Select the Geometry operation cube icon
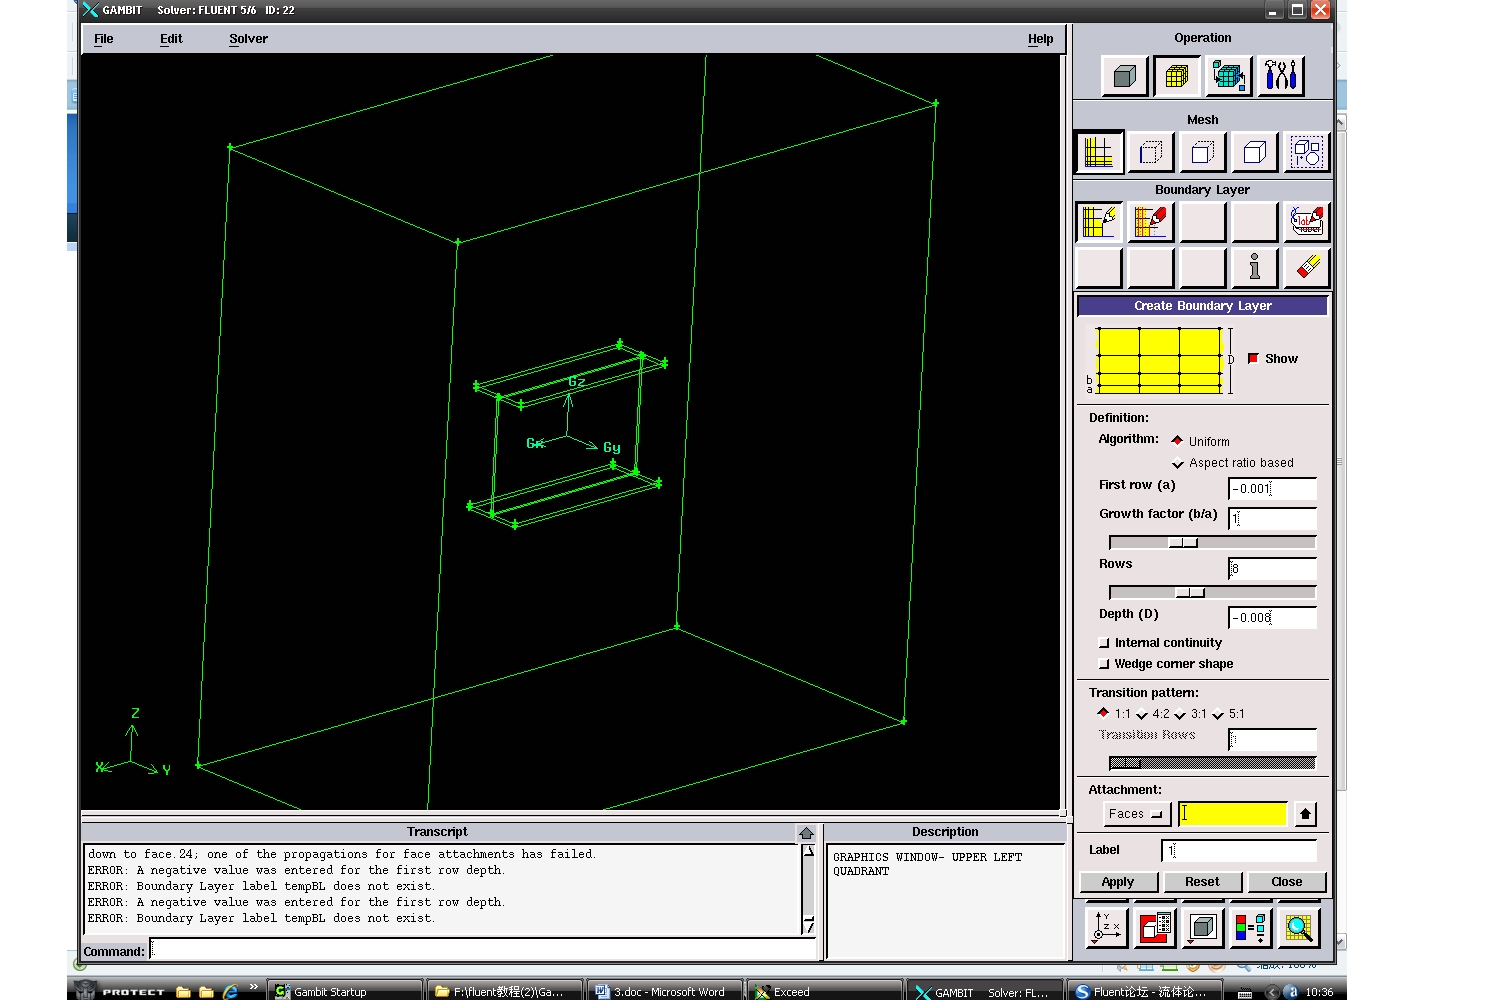 (x=1124, y=76)
